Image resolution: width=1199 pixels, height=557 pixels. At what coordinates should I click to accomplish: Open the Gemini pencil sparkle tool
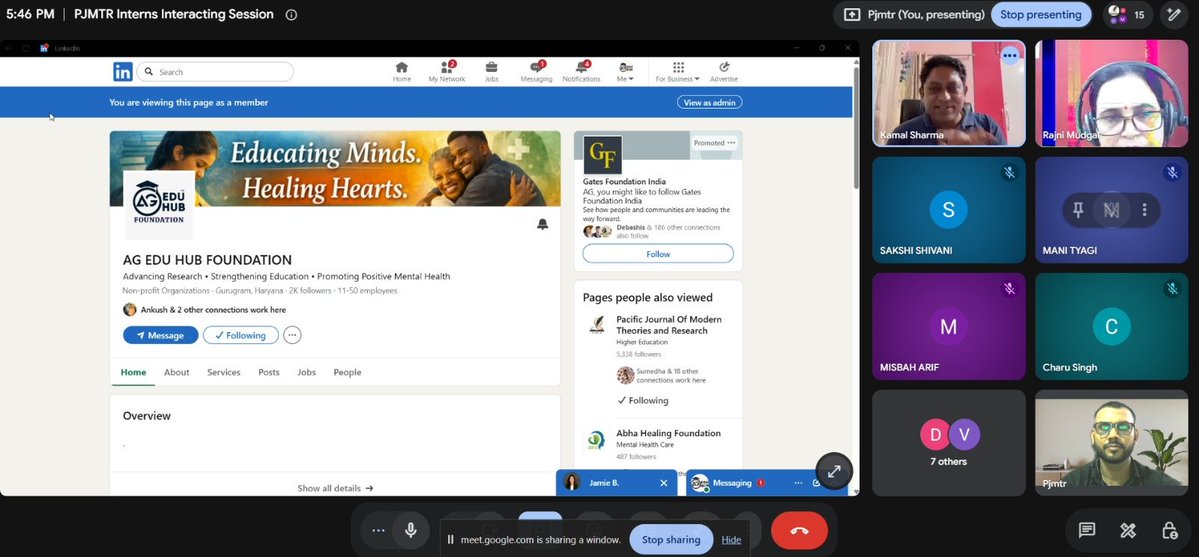[1173, 15]
